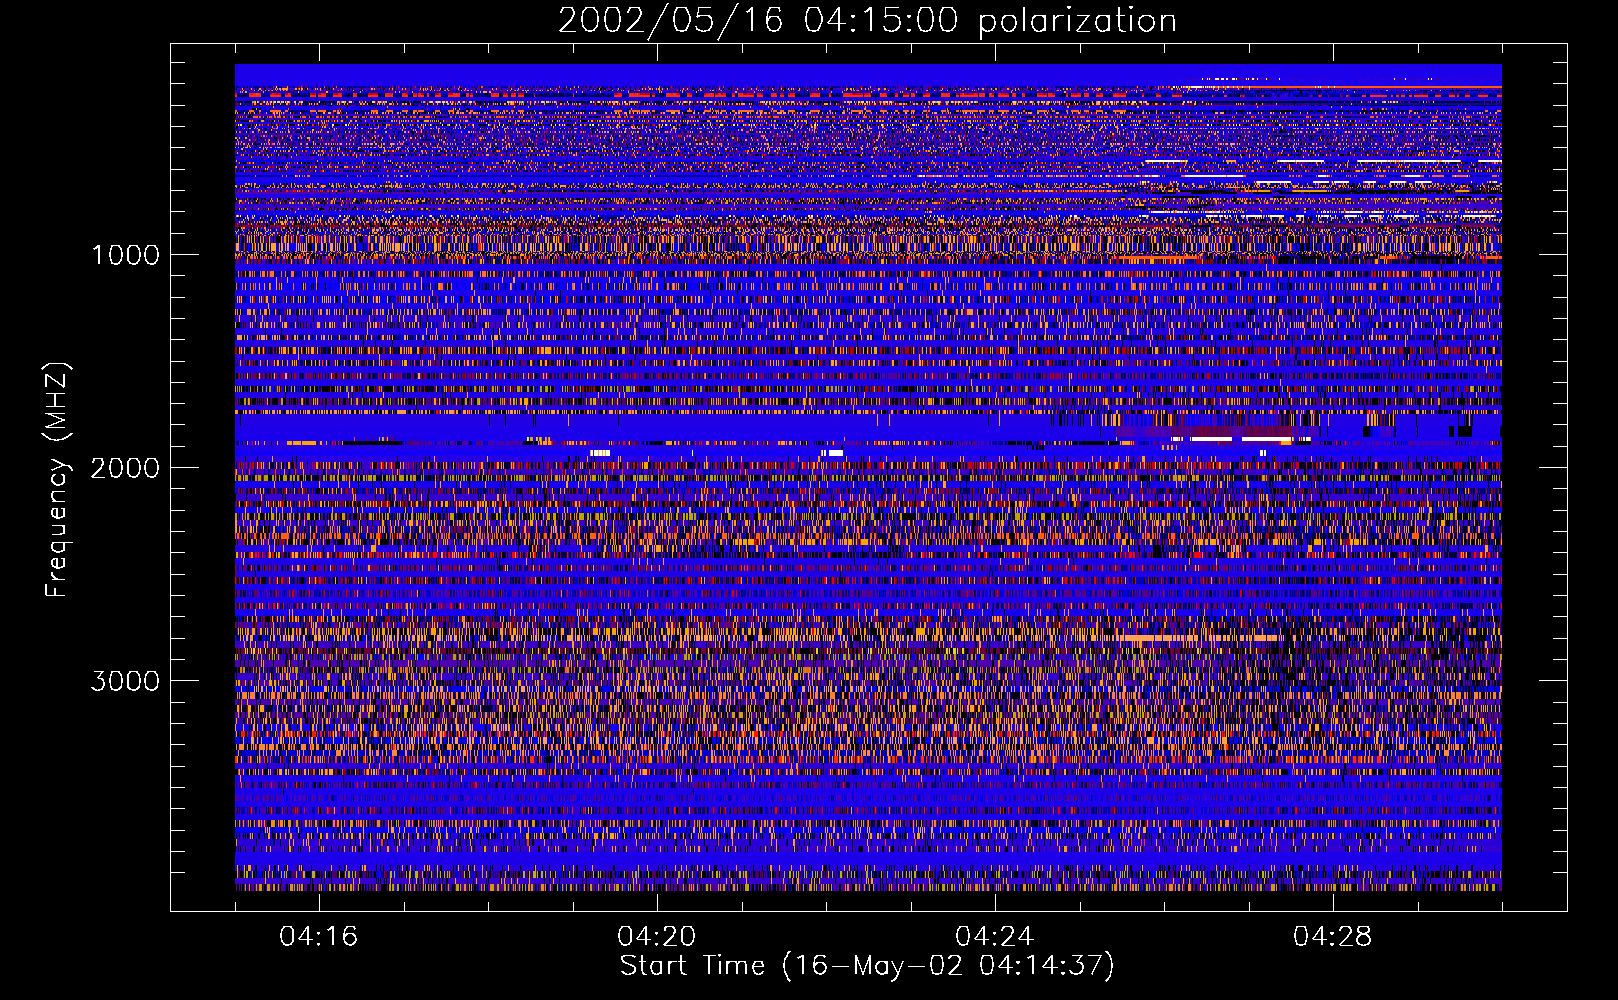The image size is (1618, 1000).
Task: Click the 04:24 time tick label
Action: click(995, 937)
